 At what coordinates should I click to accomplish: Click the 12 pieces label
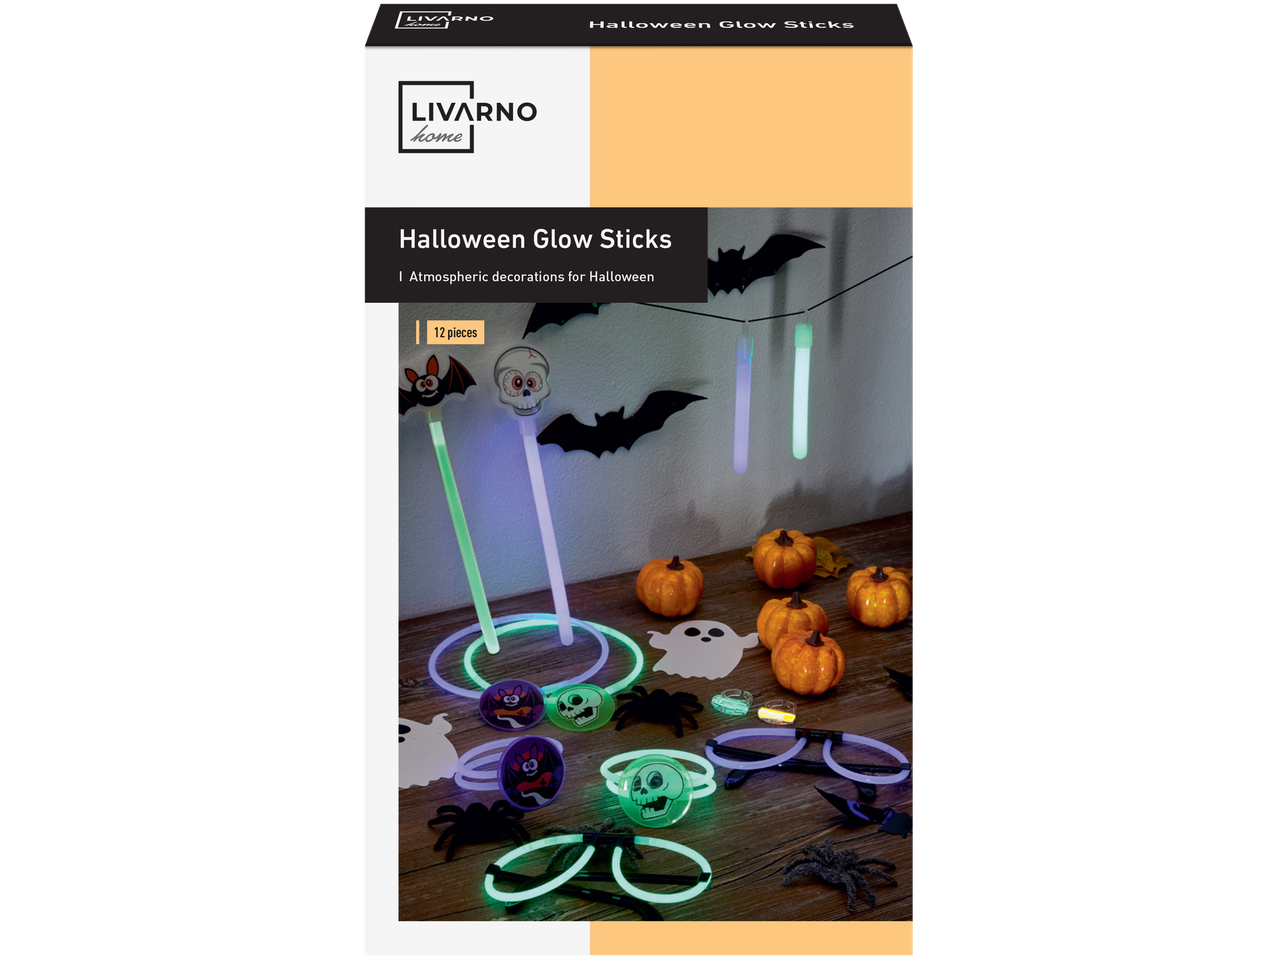coord(455,332)
